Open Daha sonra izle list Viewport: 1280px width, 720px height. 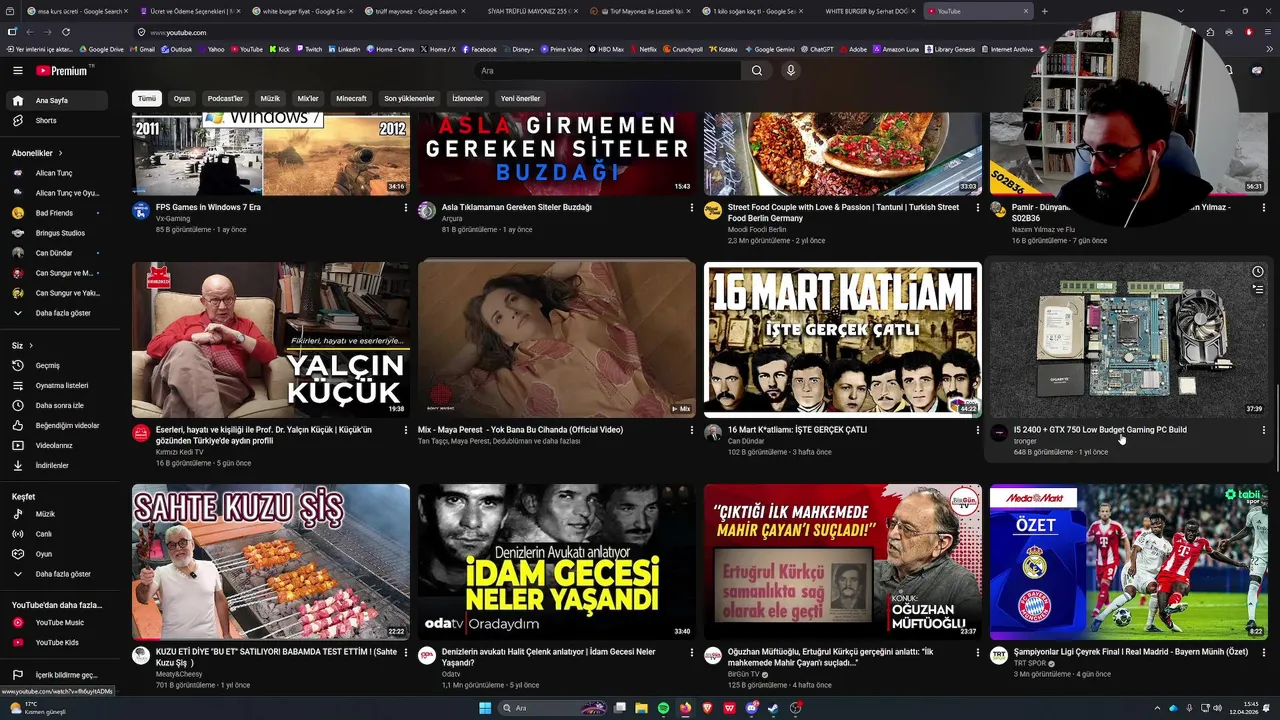[56, 406]
